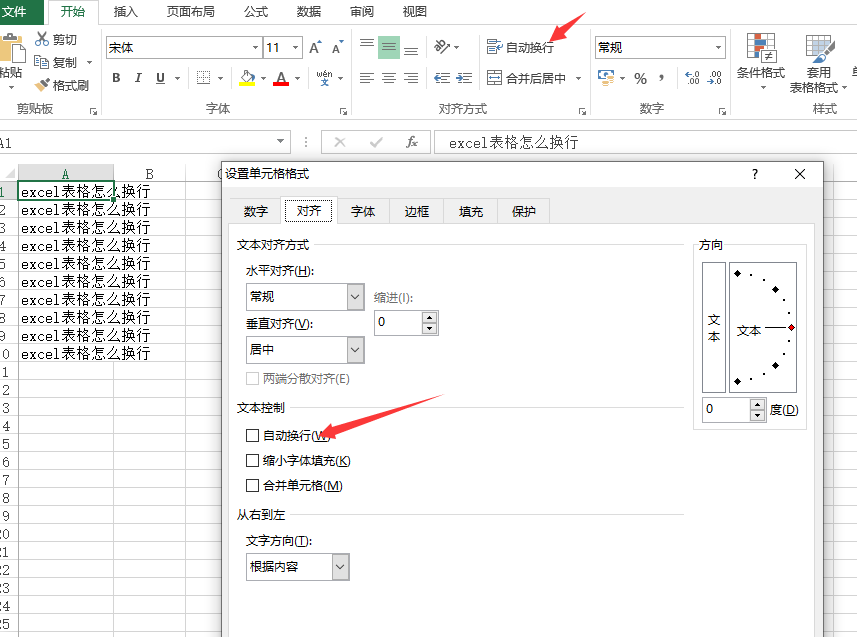
Task: Click the accounting number format icon
Action: click(606, 78)
